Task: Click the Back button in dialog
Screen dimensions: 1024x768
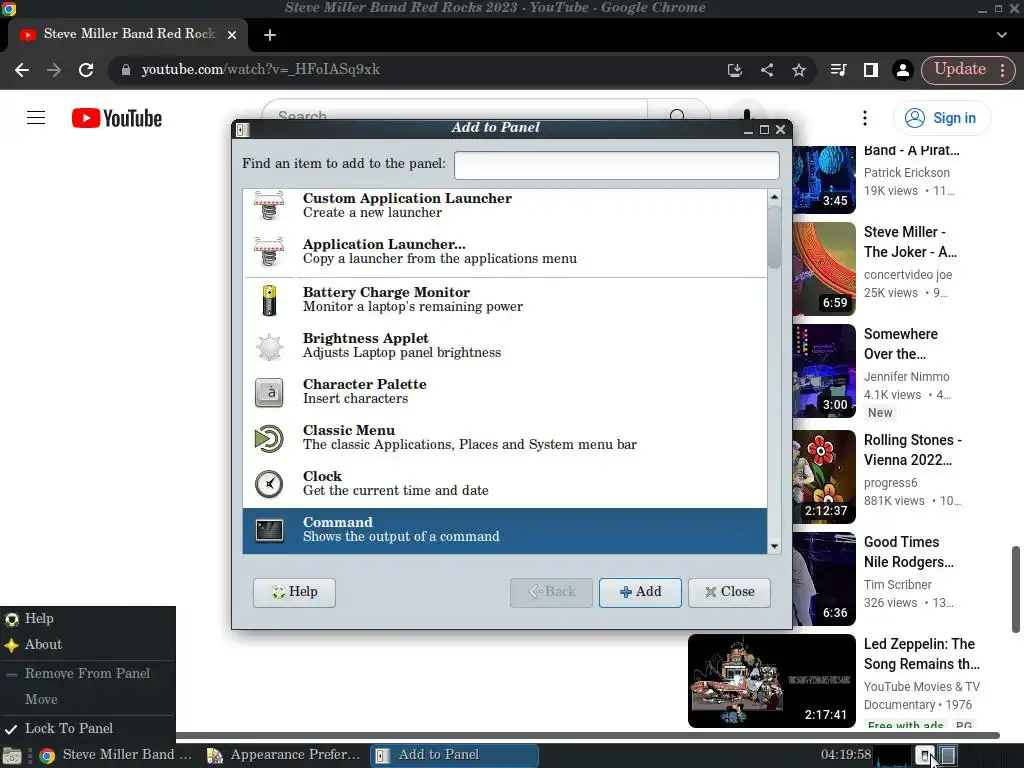Action: tap(551, 592)
